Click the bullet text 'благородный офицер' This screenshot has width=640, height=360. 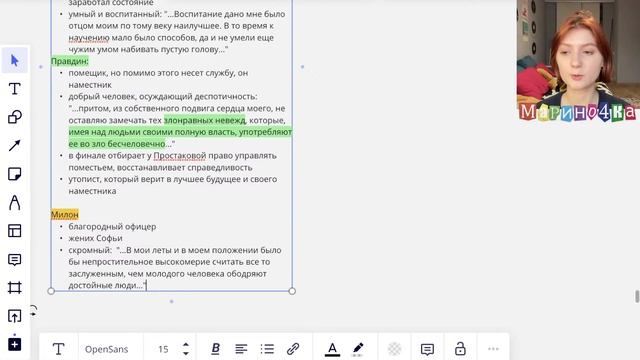pyautogui.click(x=112, y=227)
